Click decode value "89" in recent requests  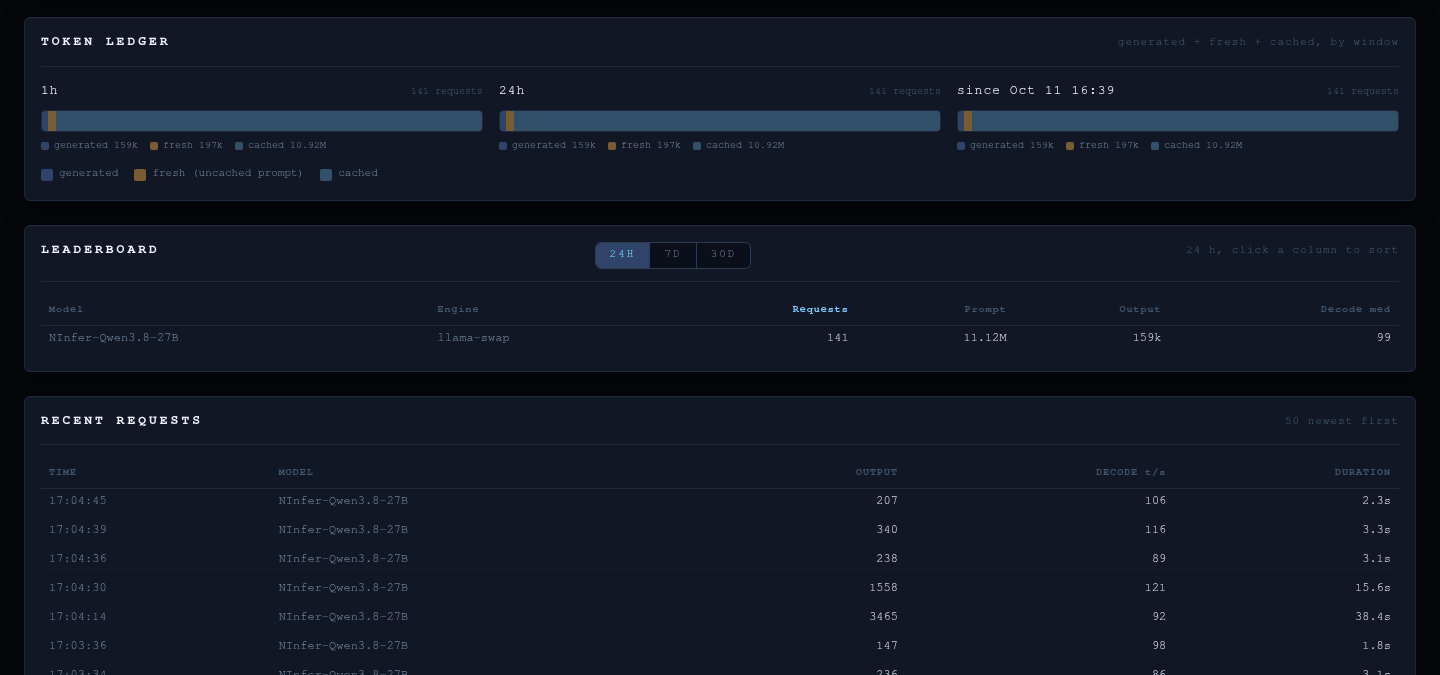click(x=1159, y=559)
